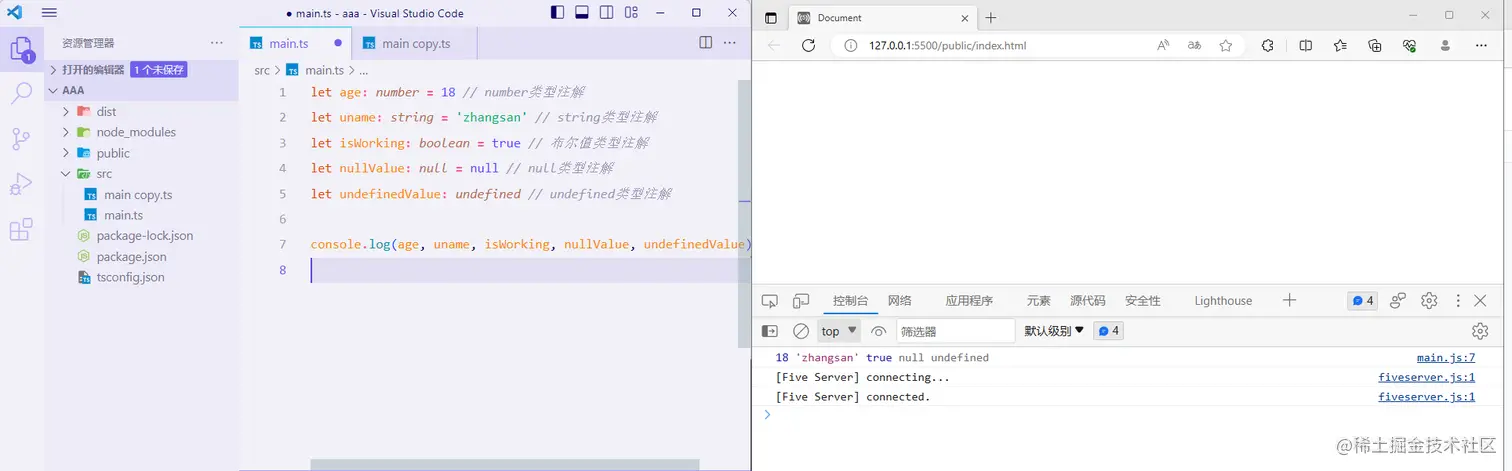Create live expression eye icon
Image resolution: width=1512 pixels, height=471 pixels.
879,331
